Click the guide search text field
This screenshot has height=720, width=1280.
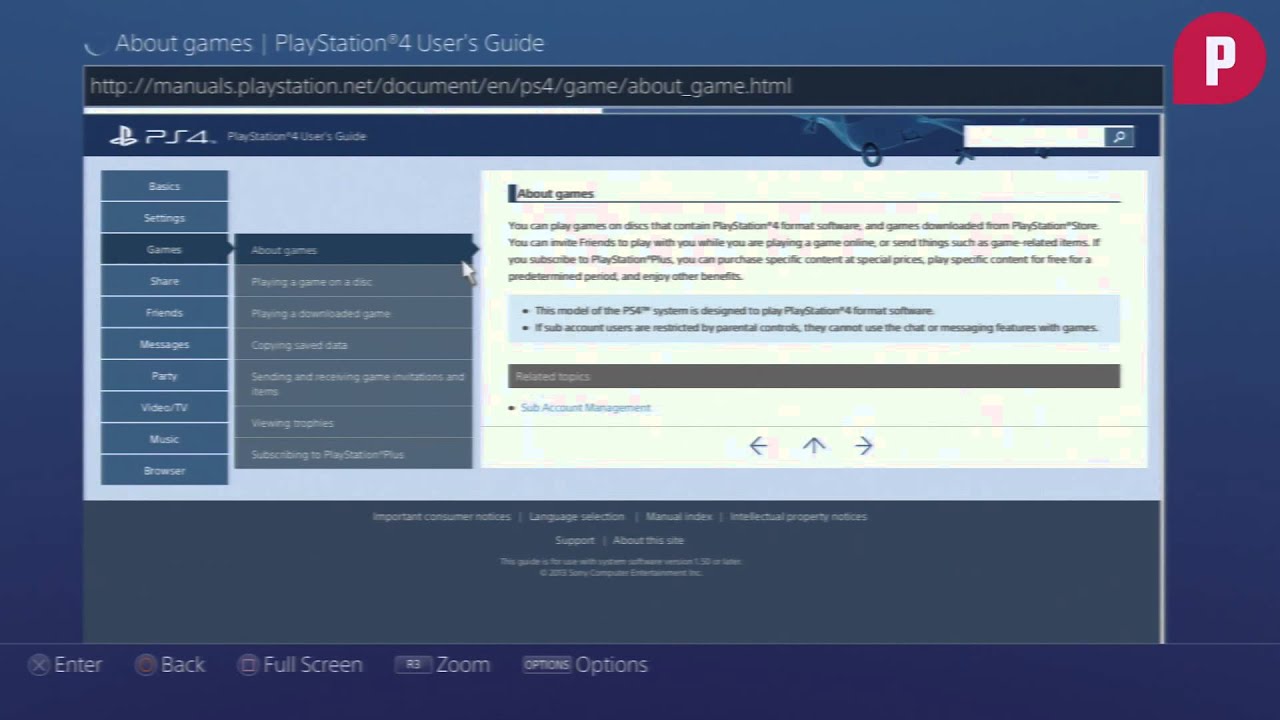[1034, 137]
